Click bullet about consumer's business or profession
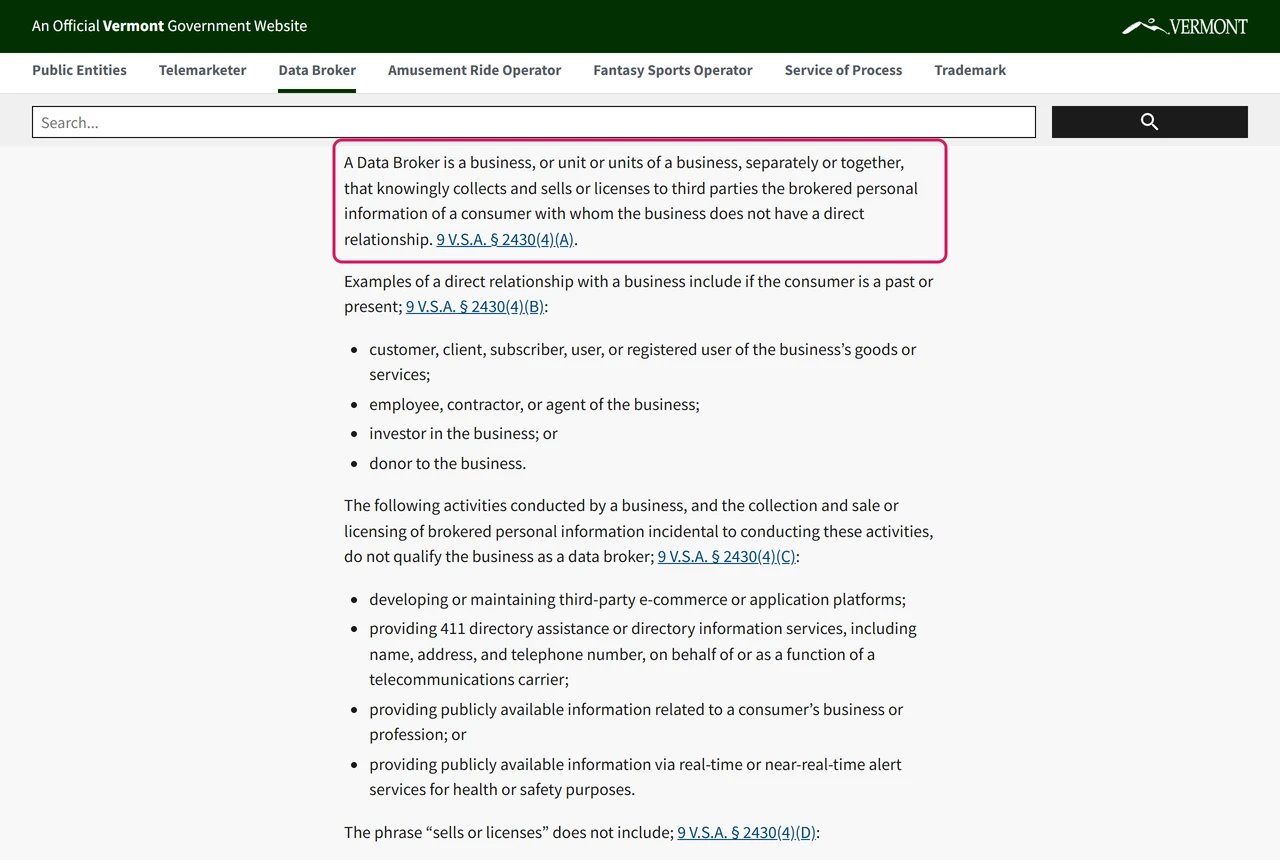 pyautogui.click(x=636, y=722)
